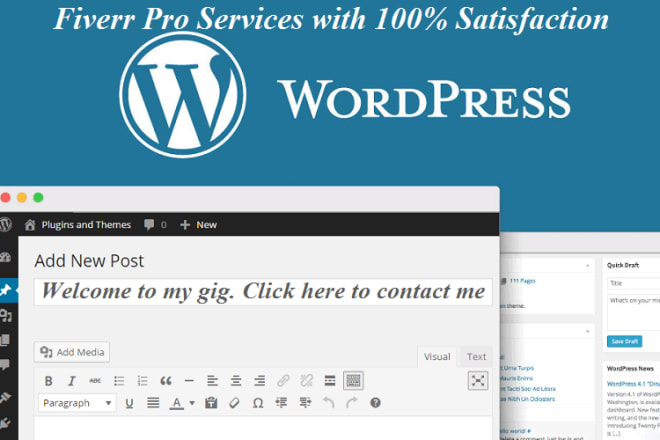The image size is (660, 440).
Task: Paste as plain text
Action: 211,403
